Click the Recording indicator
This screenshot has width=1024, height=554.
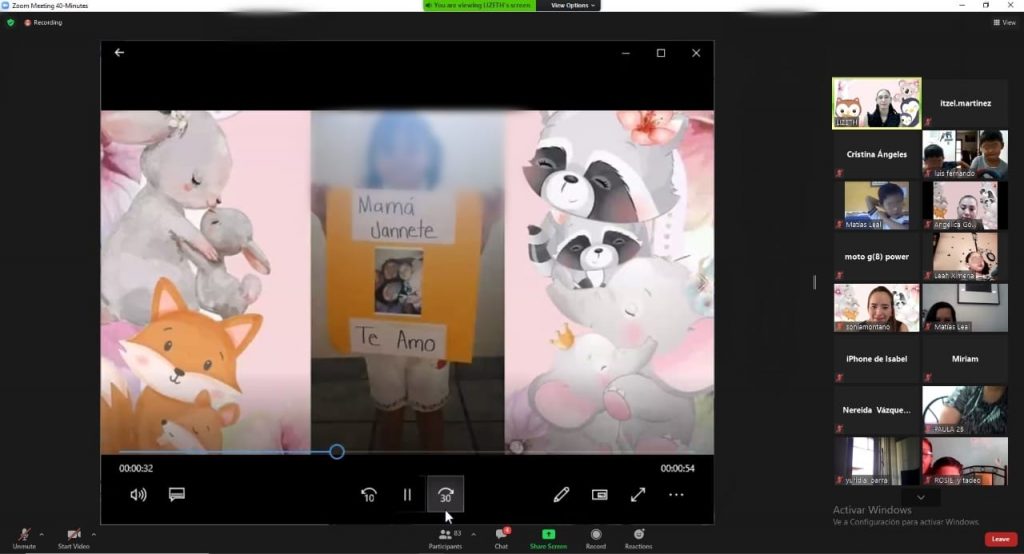pos(44,22)
